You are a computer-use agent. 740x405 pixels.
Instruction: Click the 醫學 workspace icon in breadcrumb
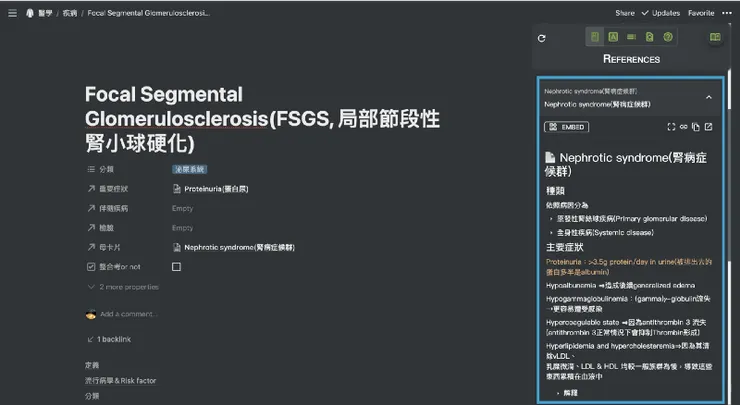(x=30, y=13)
